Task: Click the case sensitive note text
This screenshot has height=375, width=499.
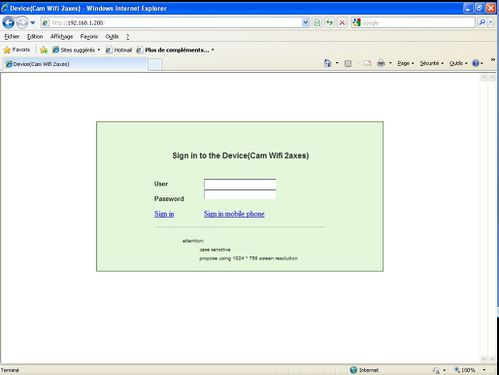Action: [215, 250]
